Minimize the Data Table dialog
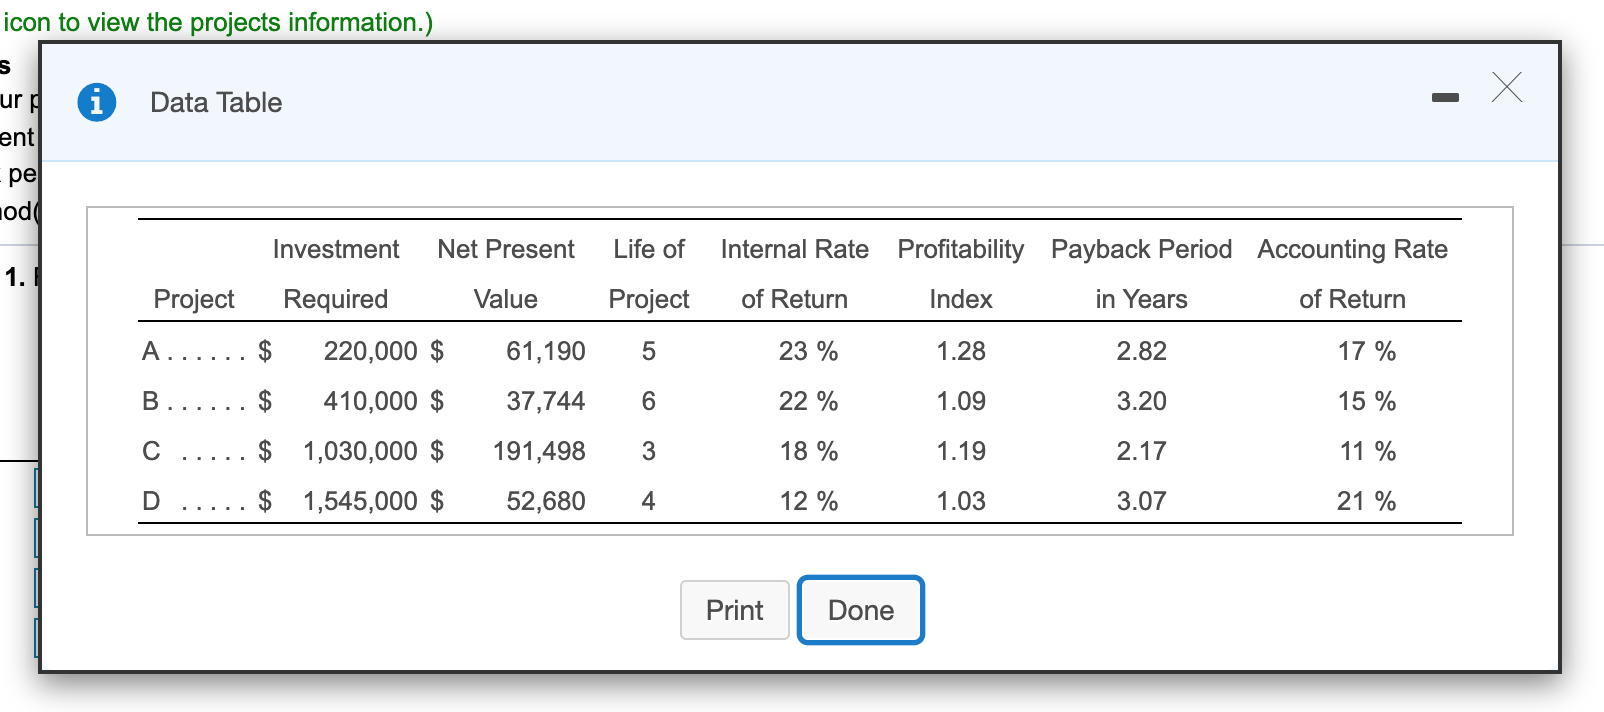Image resolution: width=1604 pixels, height=712 pixels. (x=1445, y=97)
